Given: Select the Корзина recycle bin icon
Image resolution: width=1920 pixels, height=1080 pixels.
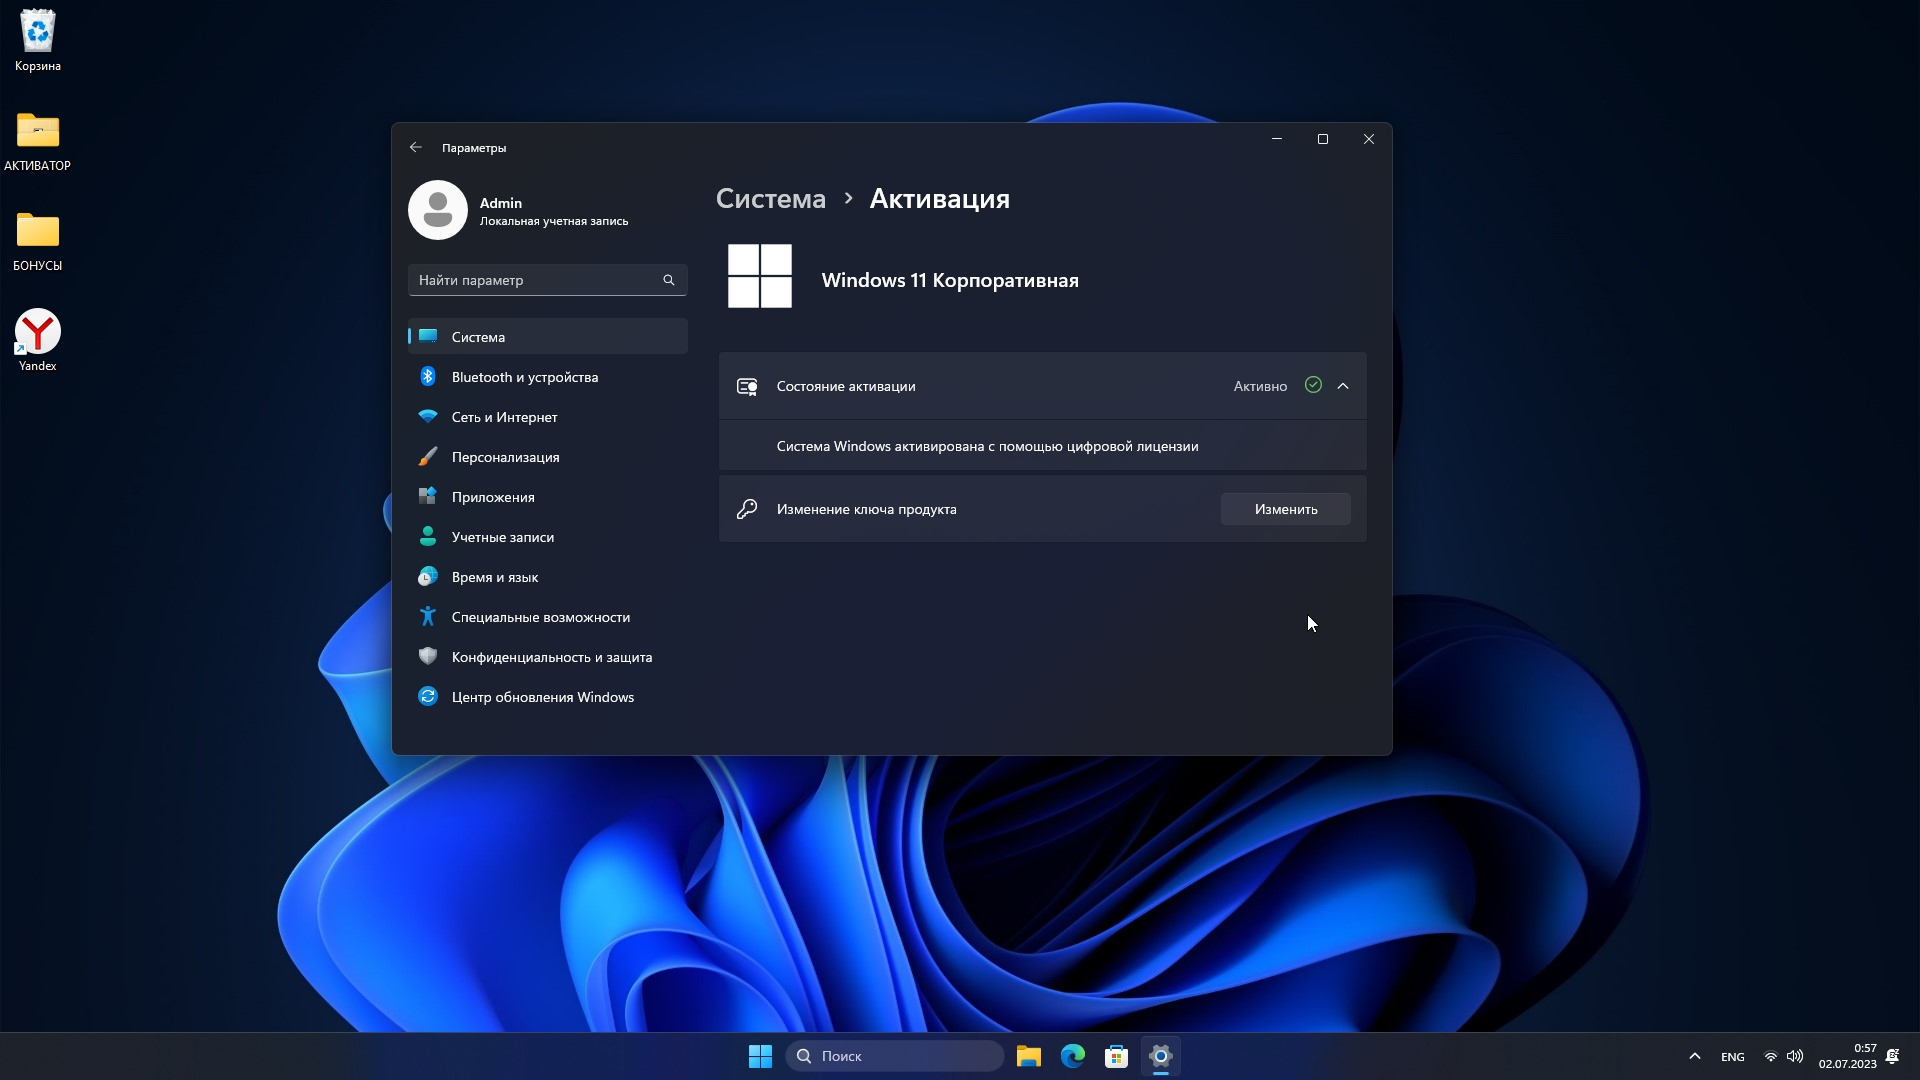Looking at the screenshot, I should click(x=38, y=33).
